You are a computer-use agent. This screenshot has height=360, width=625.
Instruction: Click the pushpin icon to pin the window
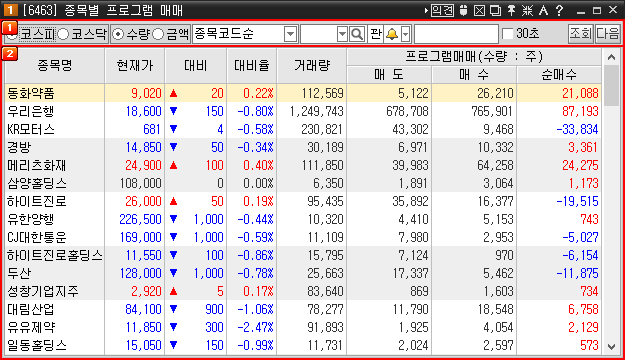(511, 10)
